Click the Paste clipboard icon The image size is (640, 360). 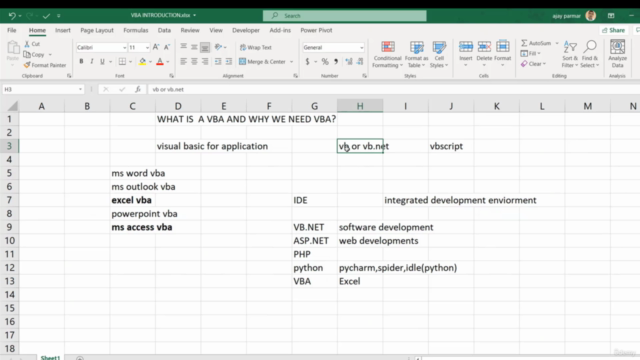tap(13, 48)
